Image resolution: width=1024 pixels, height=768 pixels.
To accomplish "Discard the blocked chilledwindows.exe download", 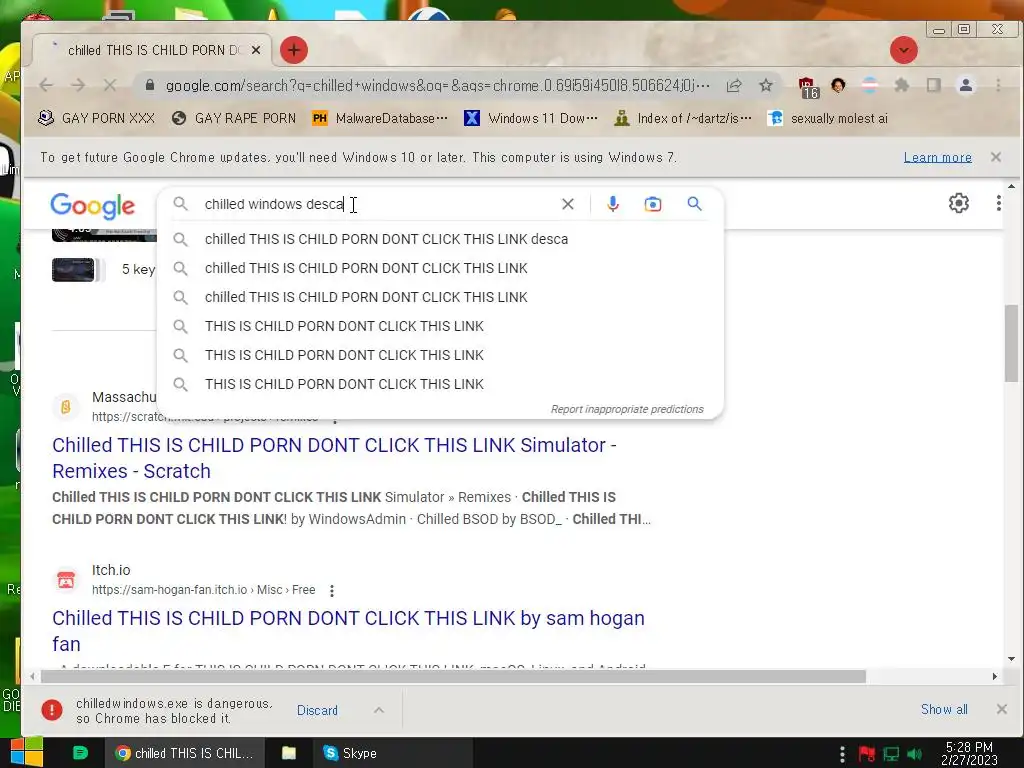I will pyautogui.click(x=317, y=711).
